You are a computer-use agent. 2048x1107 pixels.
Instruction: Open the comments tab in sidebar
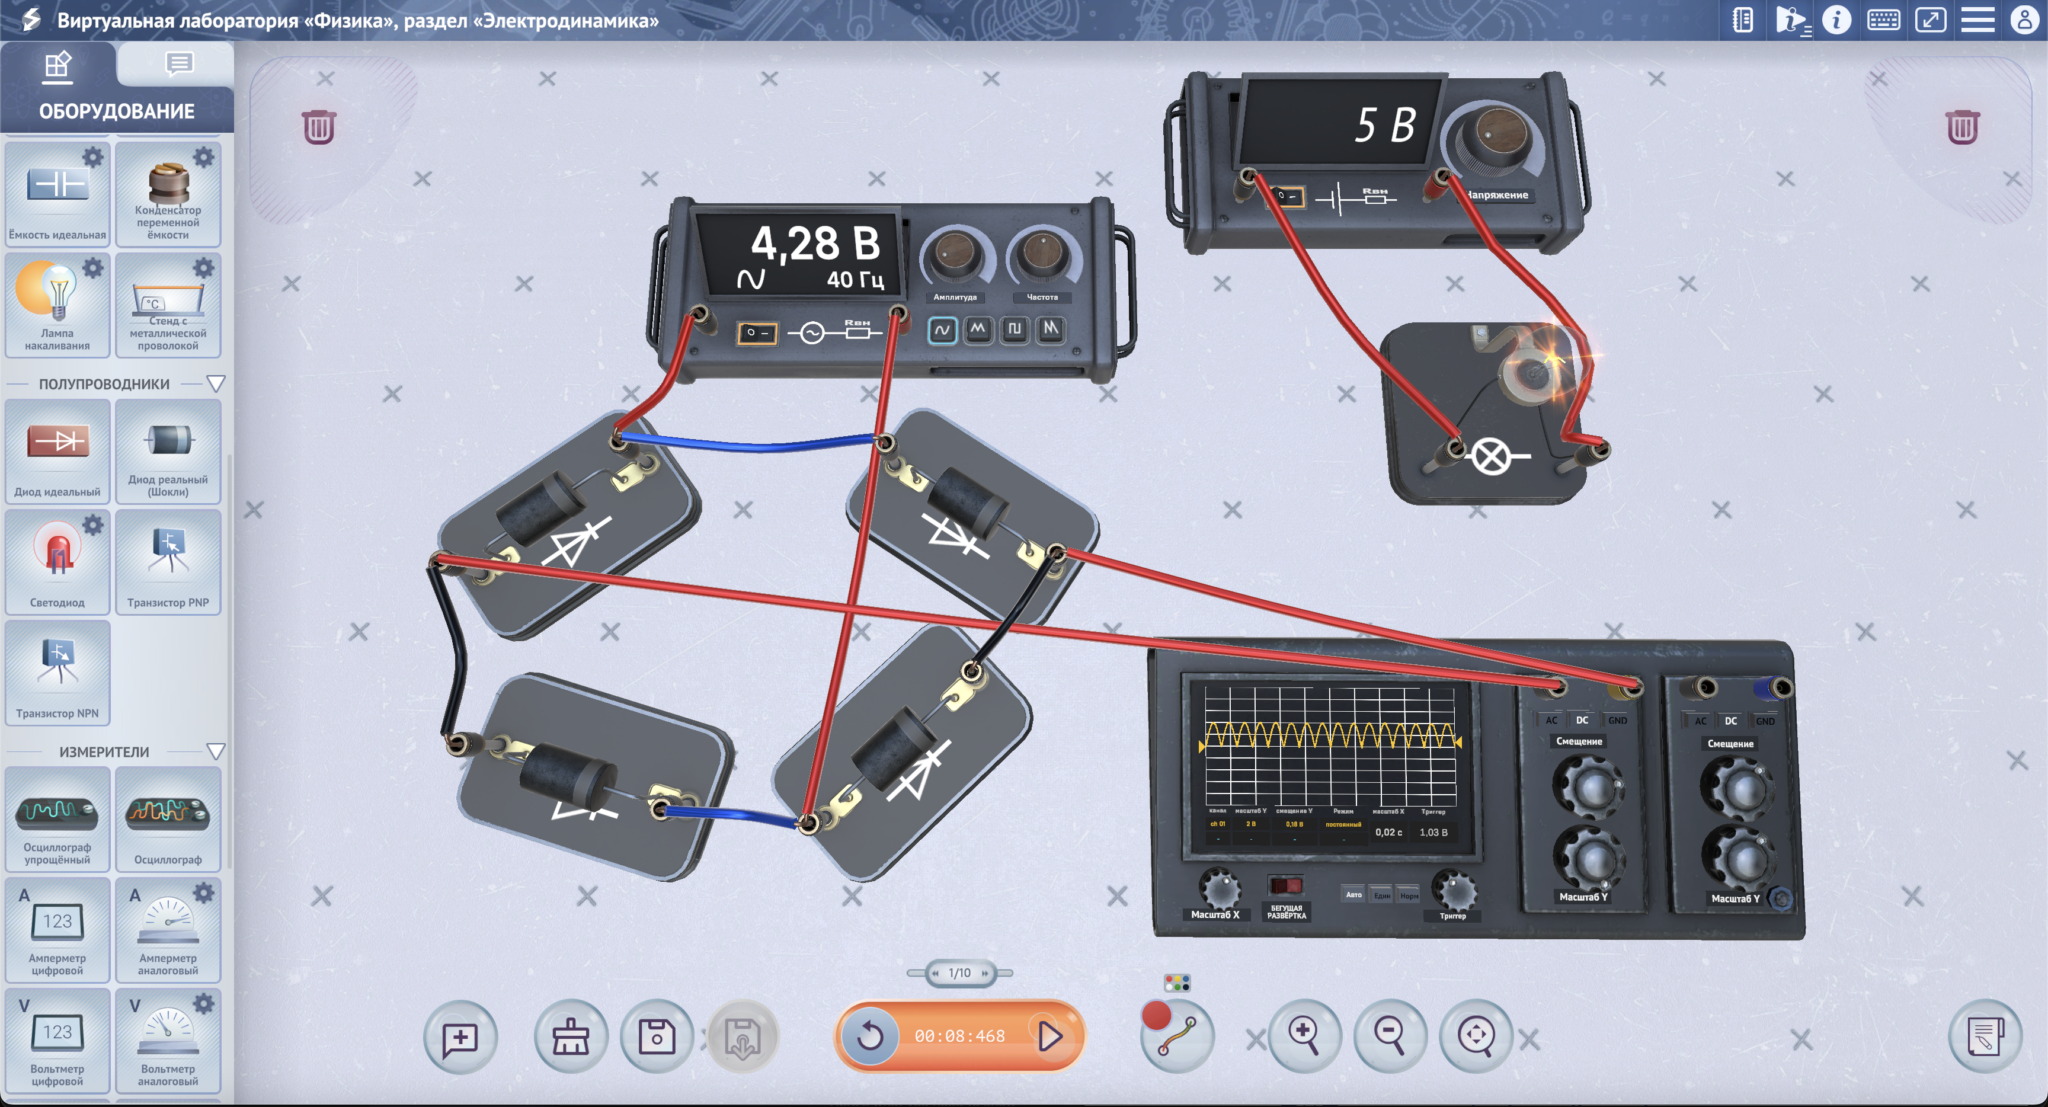pos(178,65)
